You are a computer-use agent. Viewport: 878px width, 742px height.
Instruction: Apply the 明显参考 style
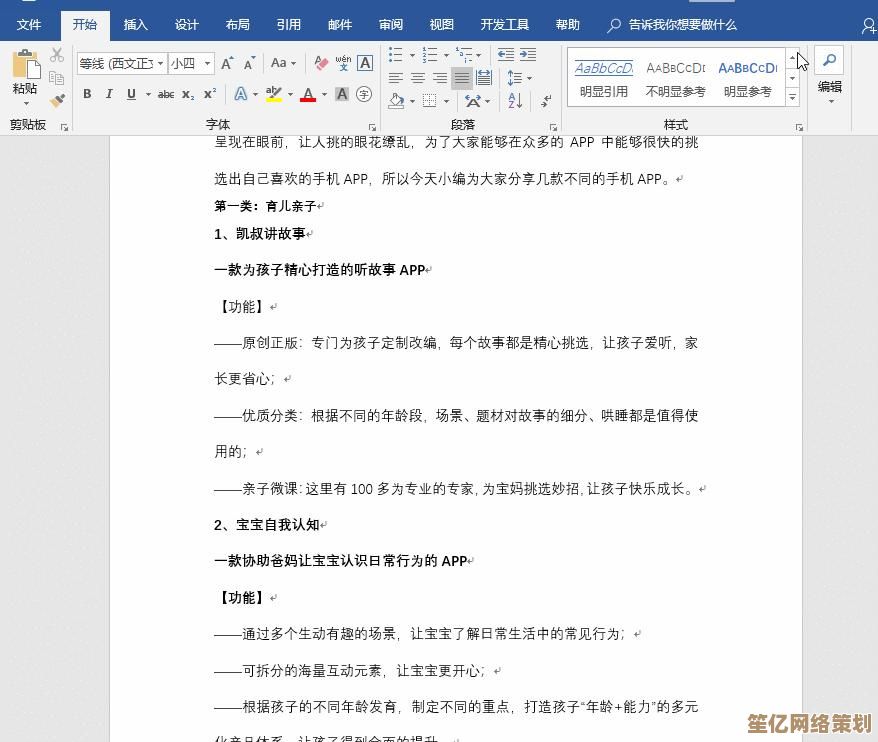pos(748,78)
